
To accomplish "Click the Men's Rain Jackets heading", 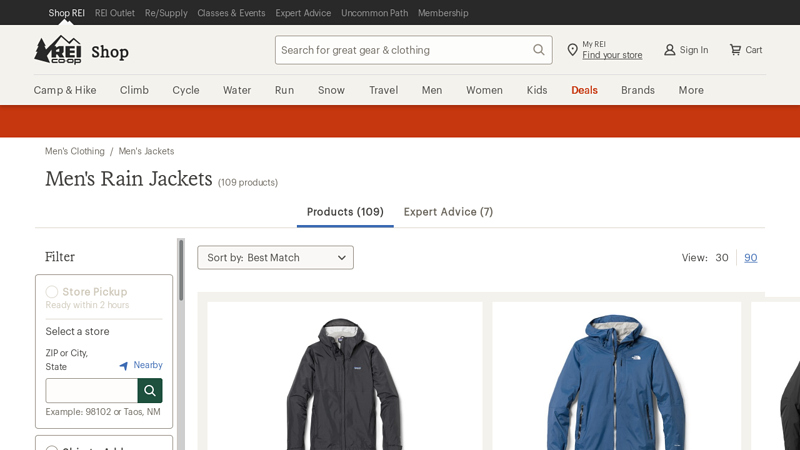I will click(x=129, y=179).
